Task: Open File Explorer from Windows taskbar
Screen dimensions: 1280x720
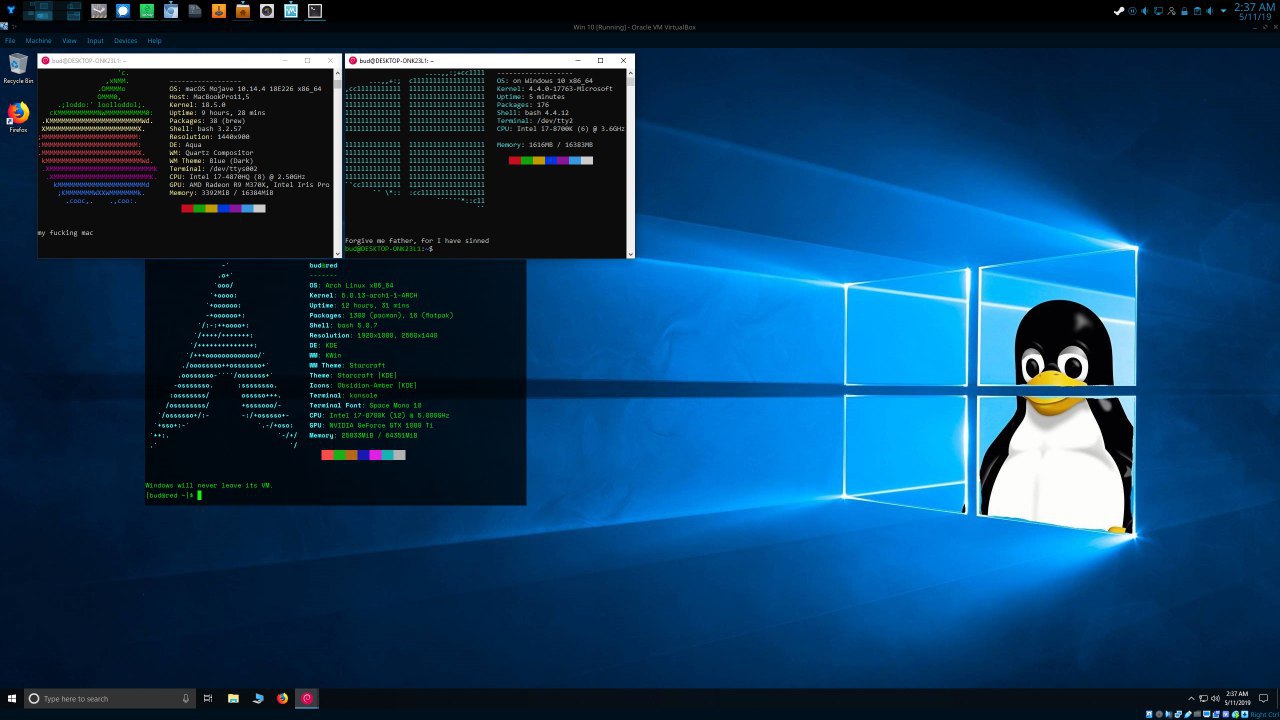Action: point(233,698)
